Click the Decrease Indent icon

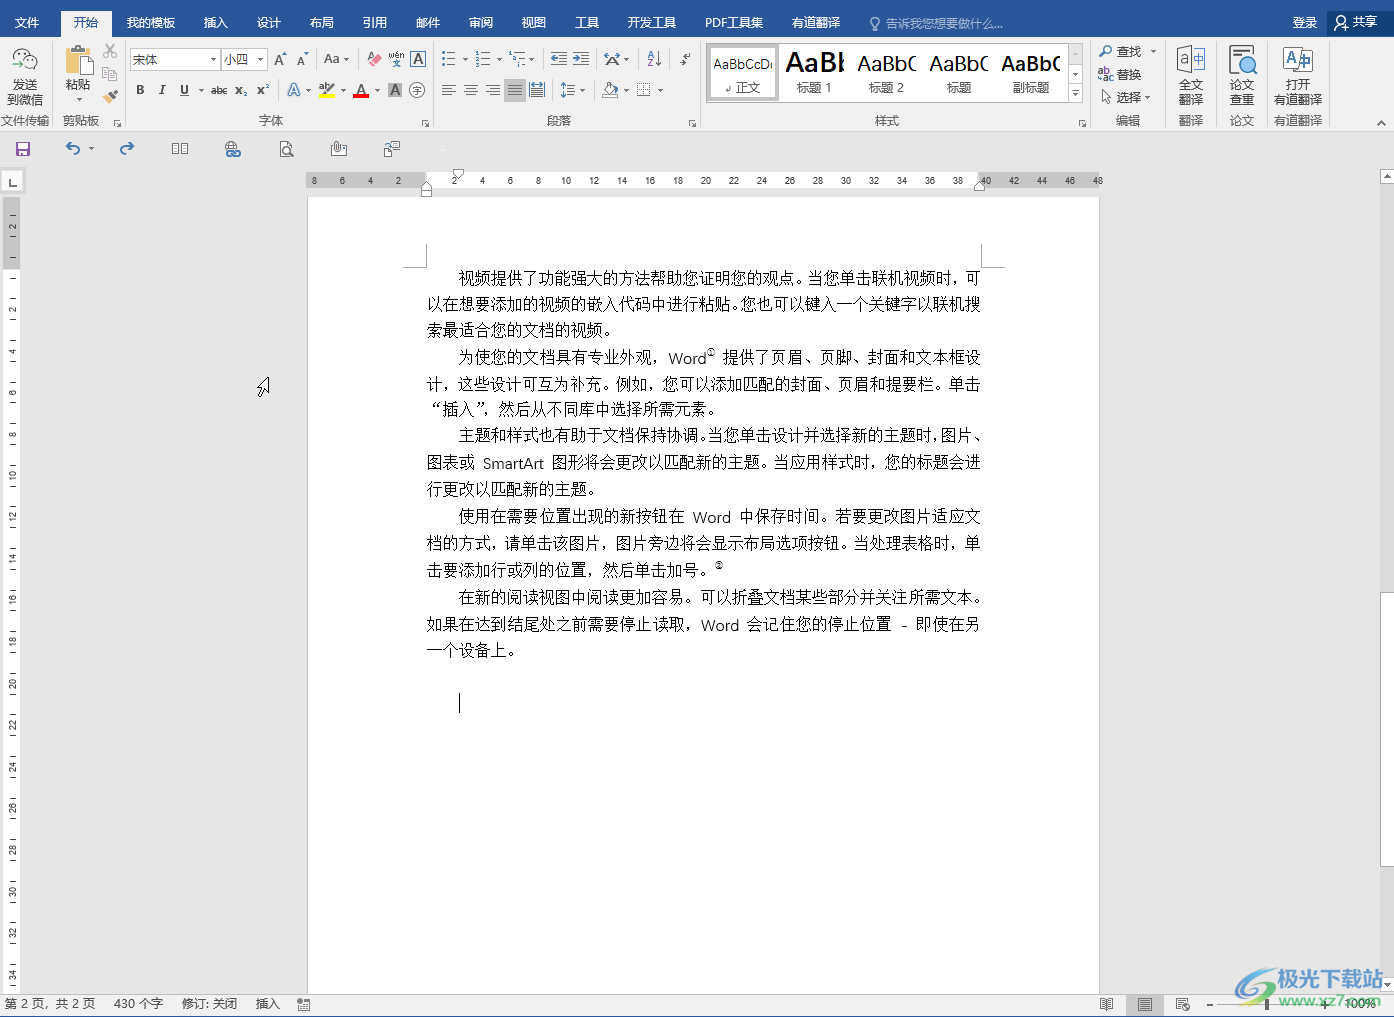(558, 60)
